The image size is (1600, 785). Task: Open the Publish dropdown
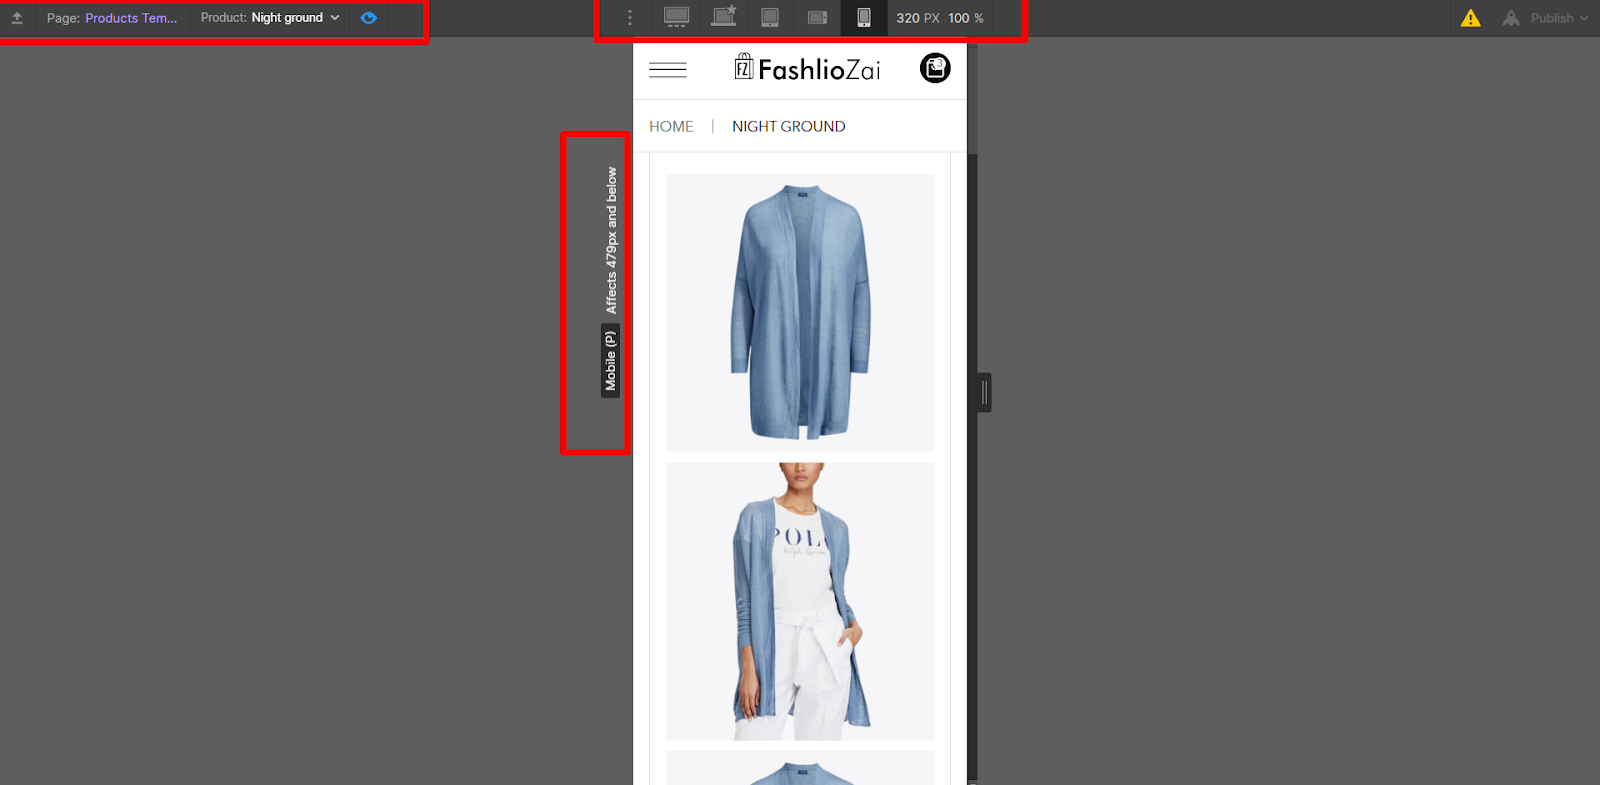[x=1545, y=18]
